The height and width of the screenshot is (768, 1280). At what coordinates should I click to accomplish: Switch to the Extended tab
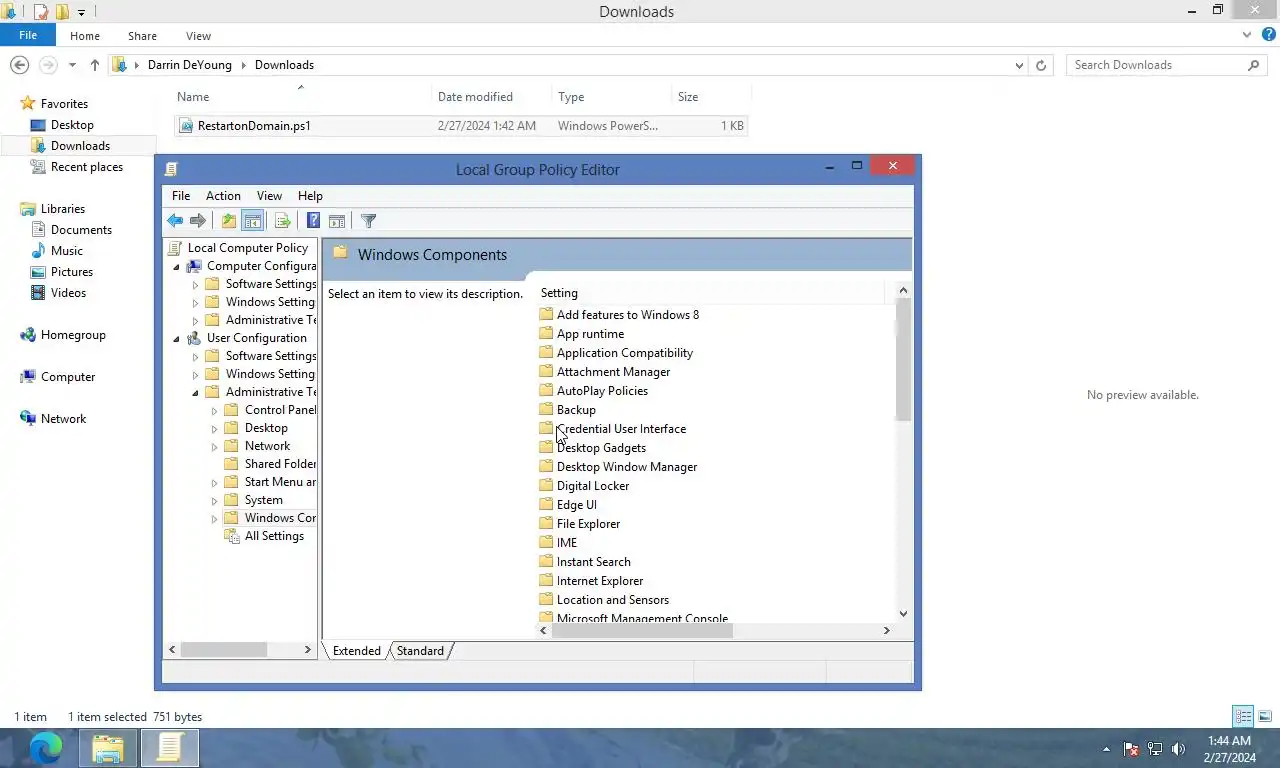(356, 651)
